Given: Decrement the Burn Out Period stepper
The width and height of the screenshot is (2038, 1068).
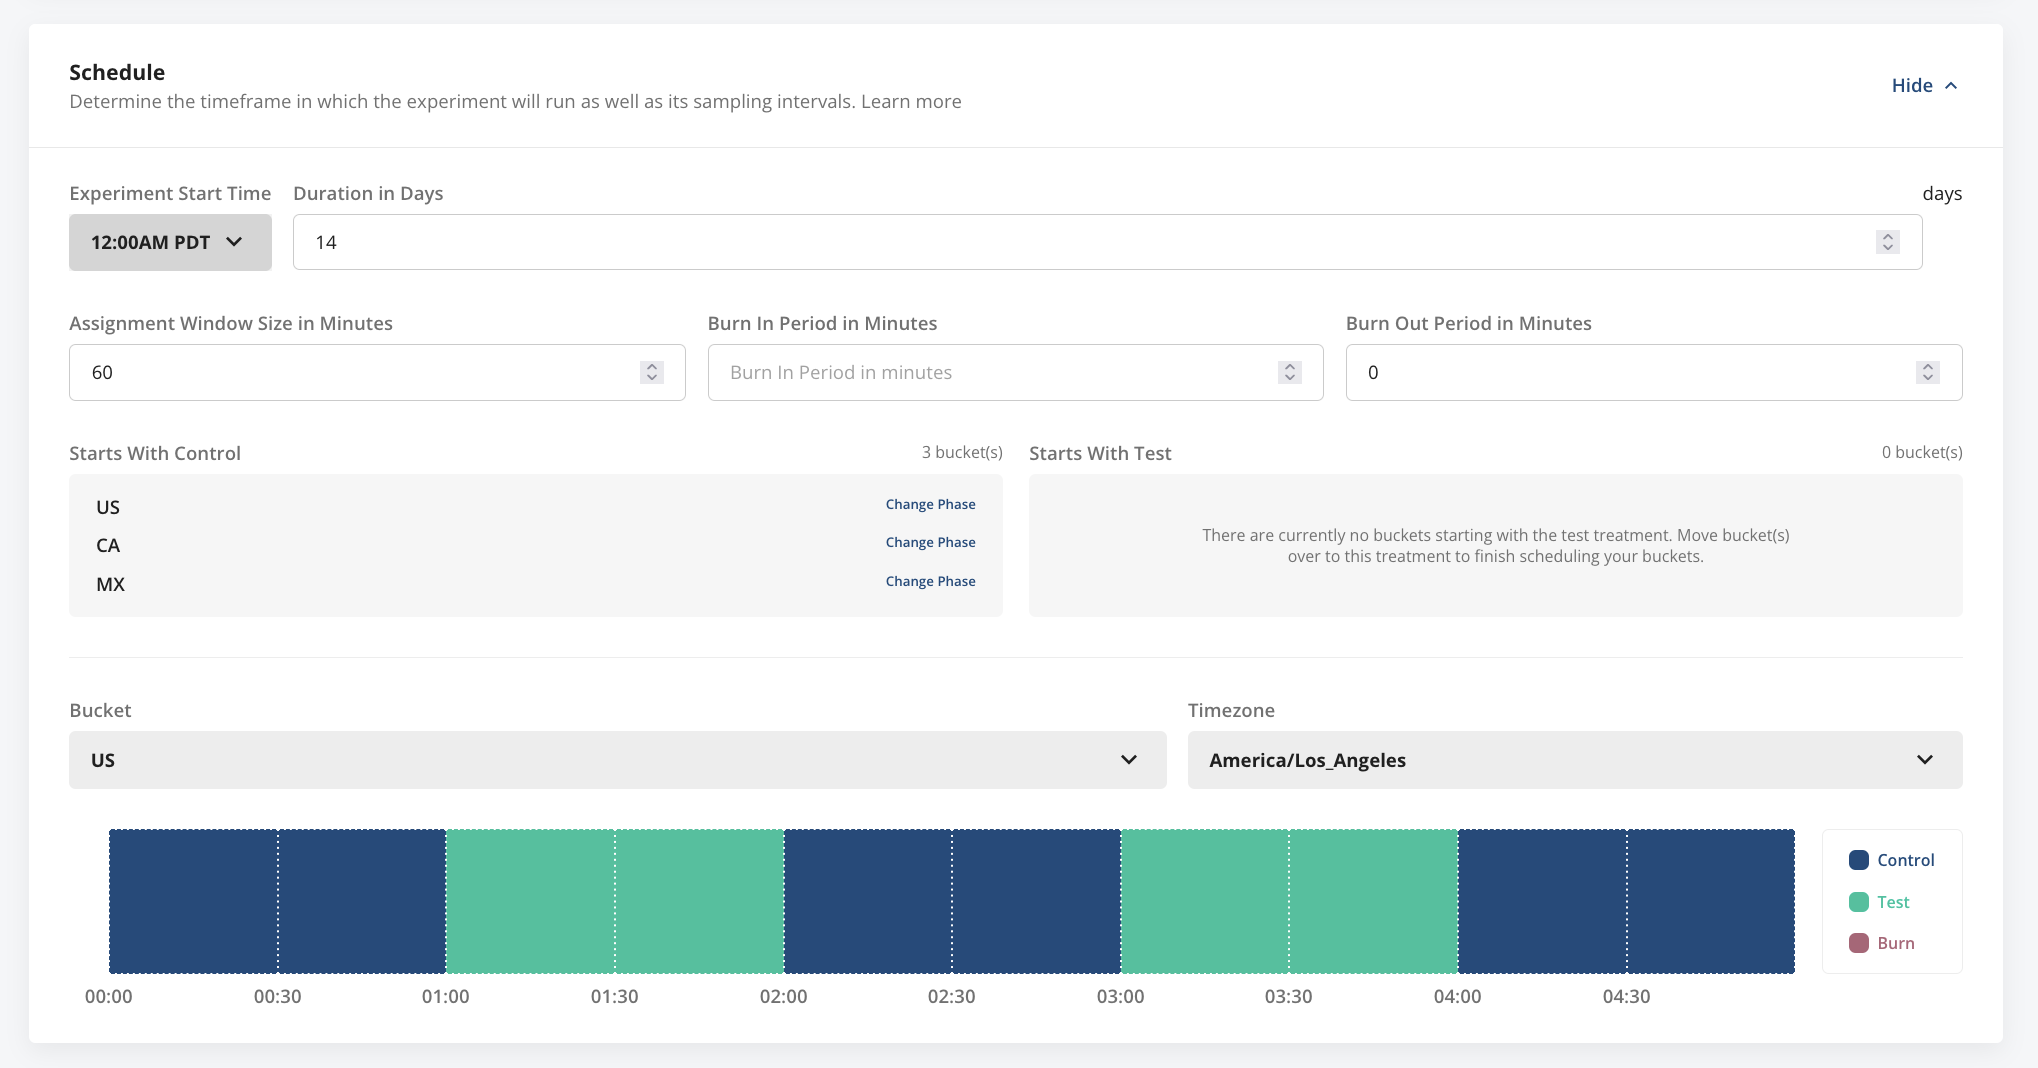Looking at the screenshot, I should pyautogui.click(x=1928, y=378).
